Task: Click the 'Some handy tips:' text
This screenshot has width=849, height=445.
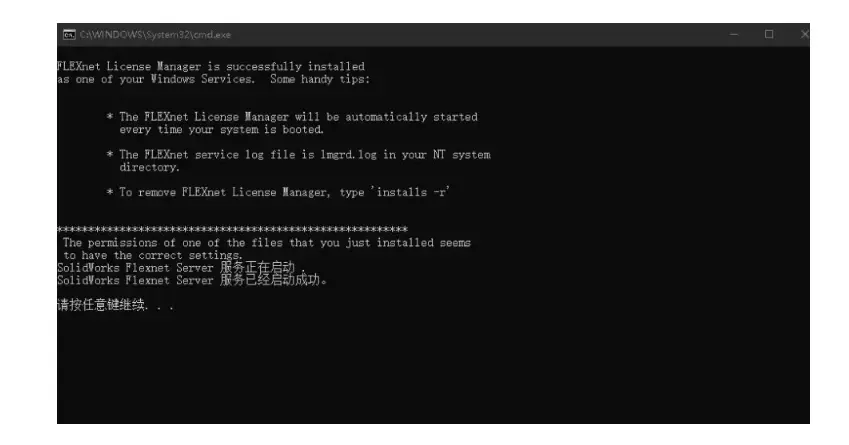Action: [320, 79]
